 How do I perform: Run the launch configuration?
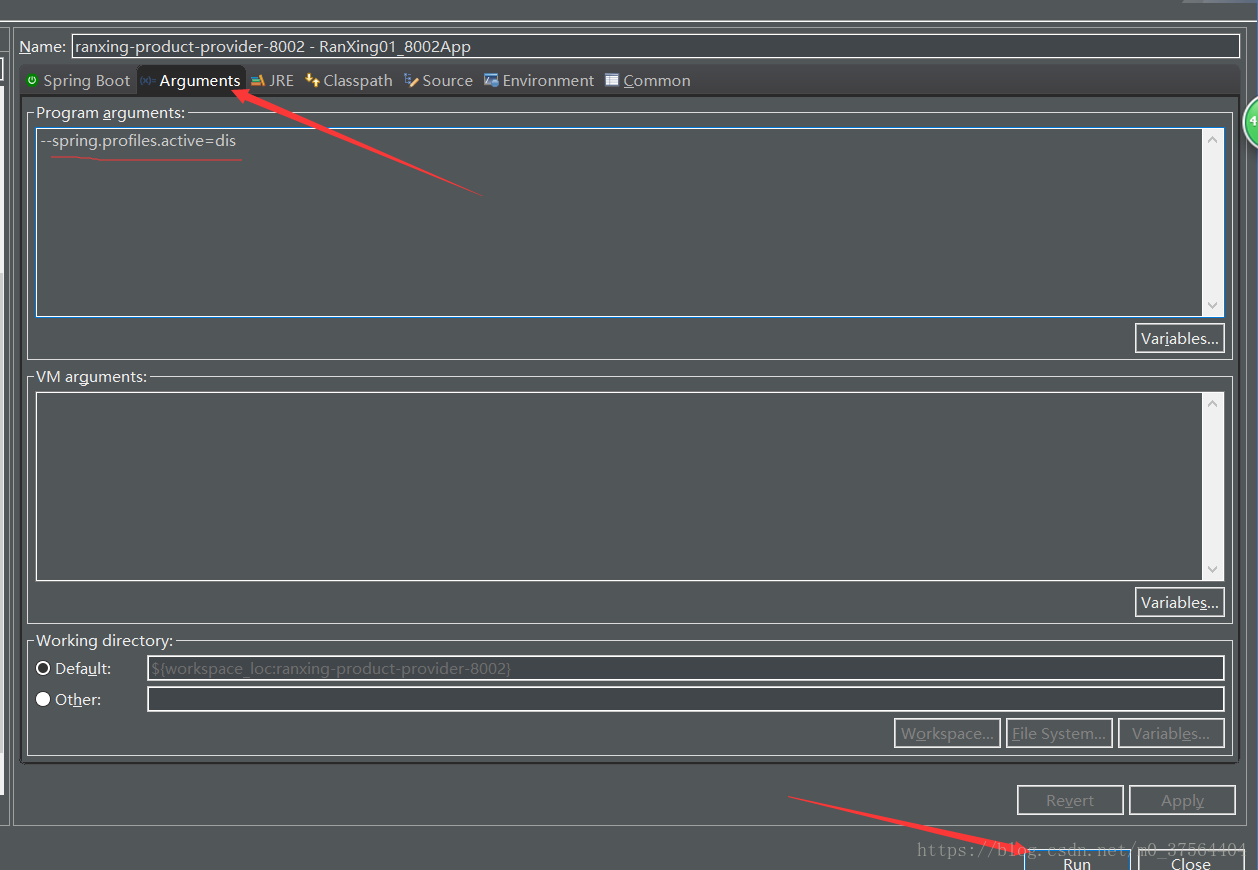click(1077, 861)
